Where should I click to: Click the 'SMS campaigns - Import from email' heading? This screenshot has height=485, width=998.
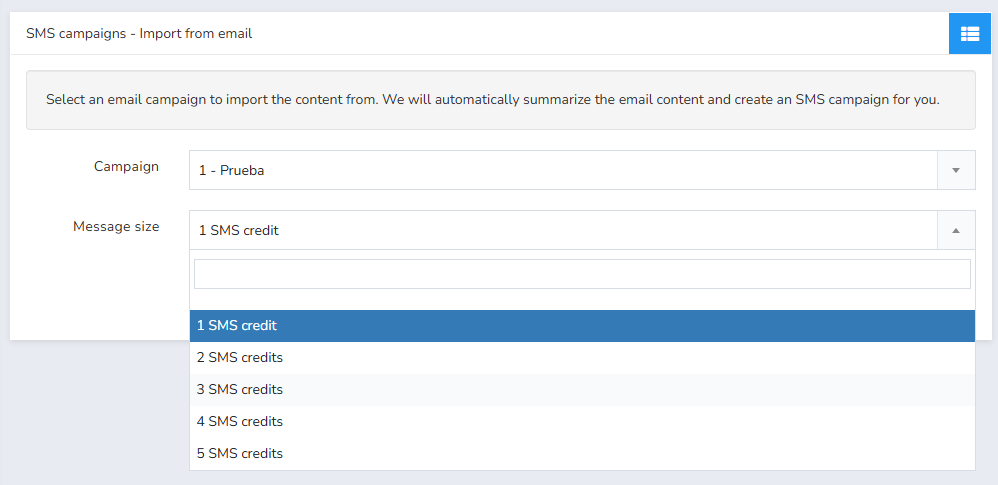[139, 33]
